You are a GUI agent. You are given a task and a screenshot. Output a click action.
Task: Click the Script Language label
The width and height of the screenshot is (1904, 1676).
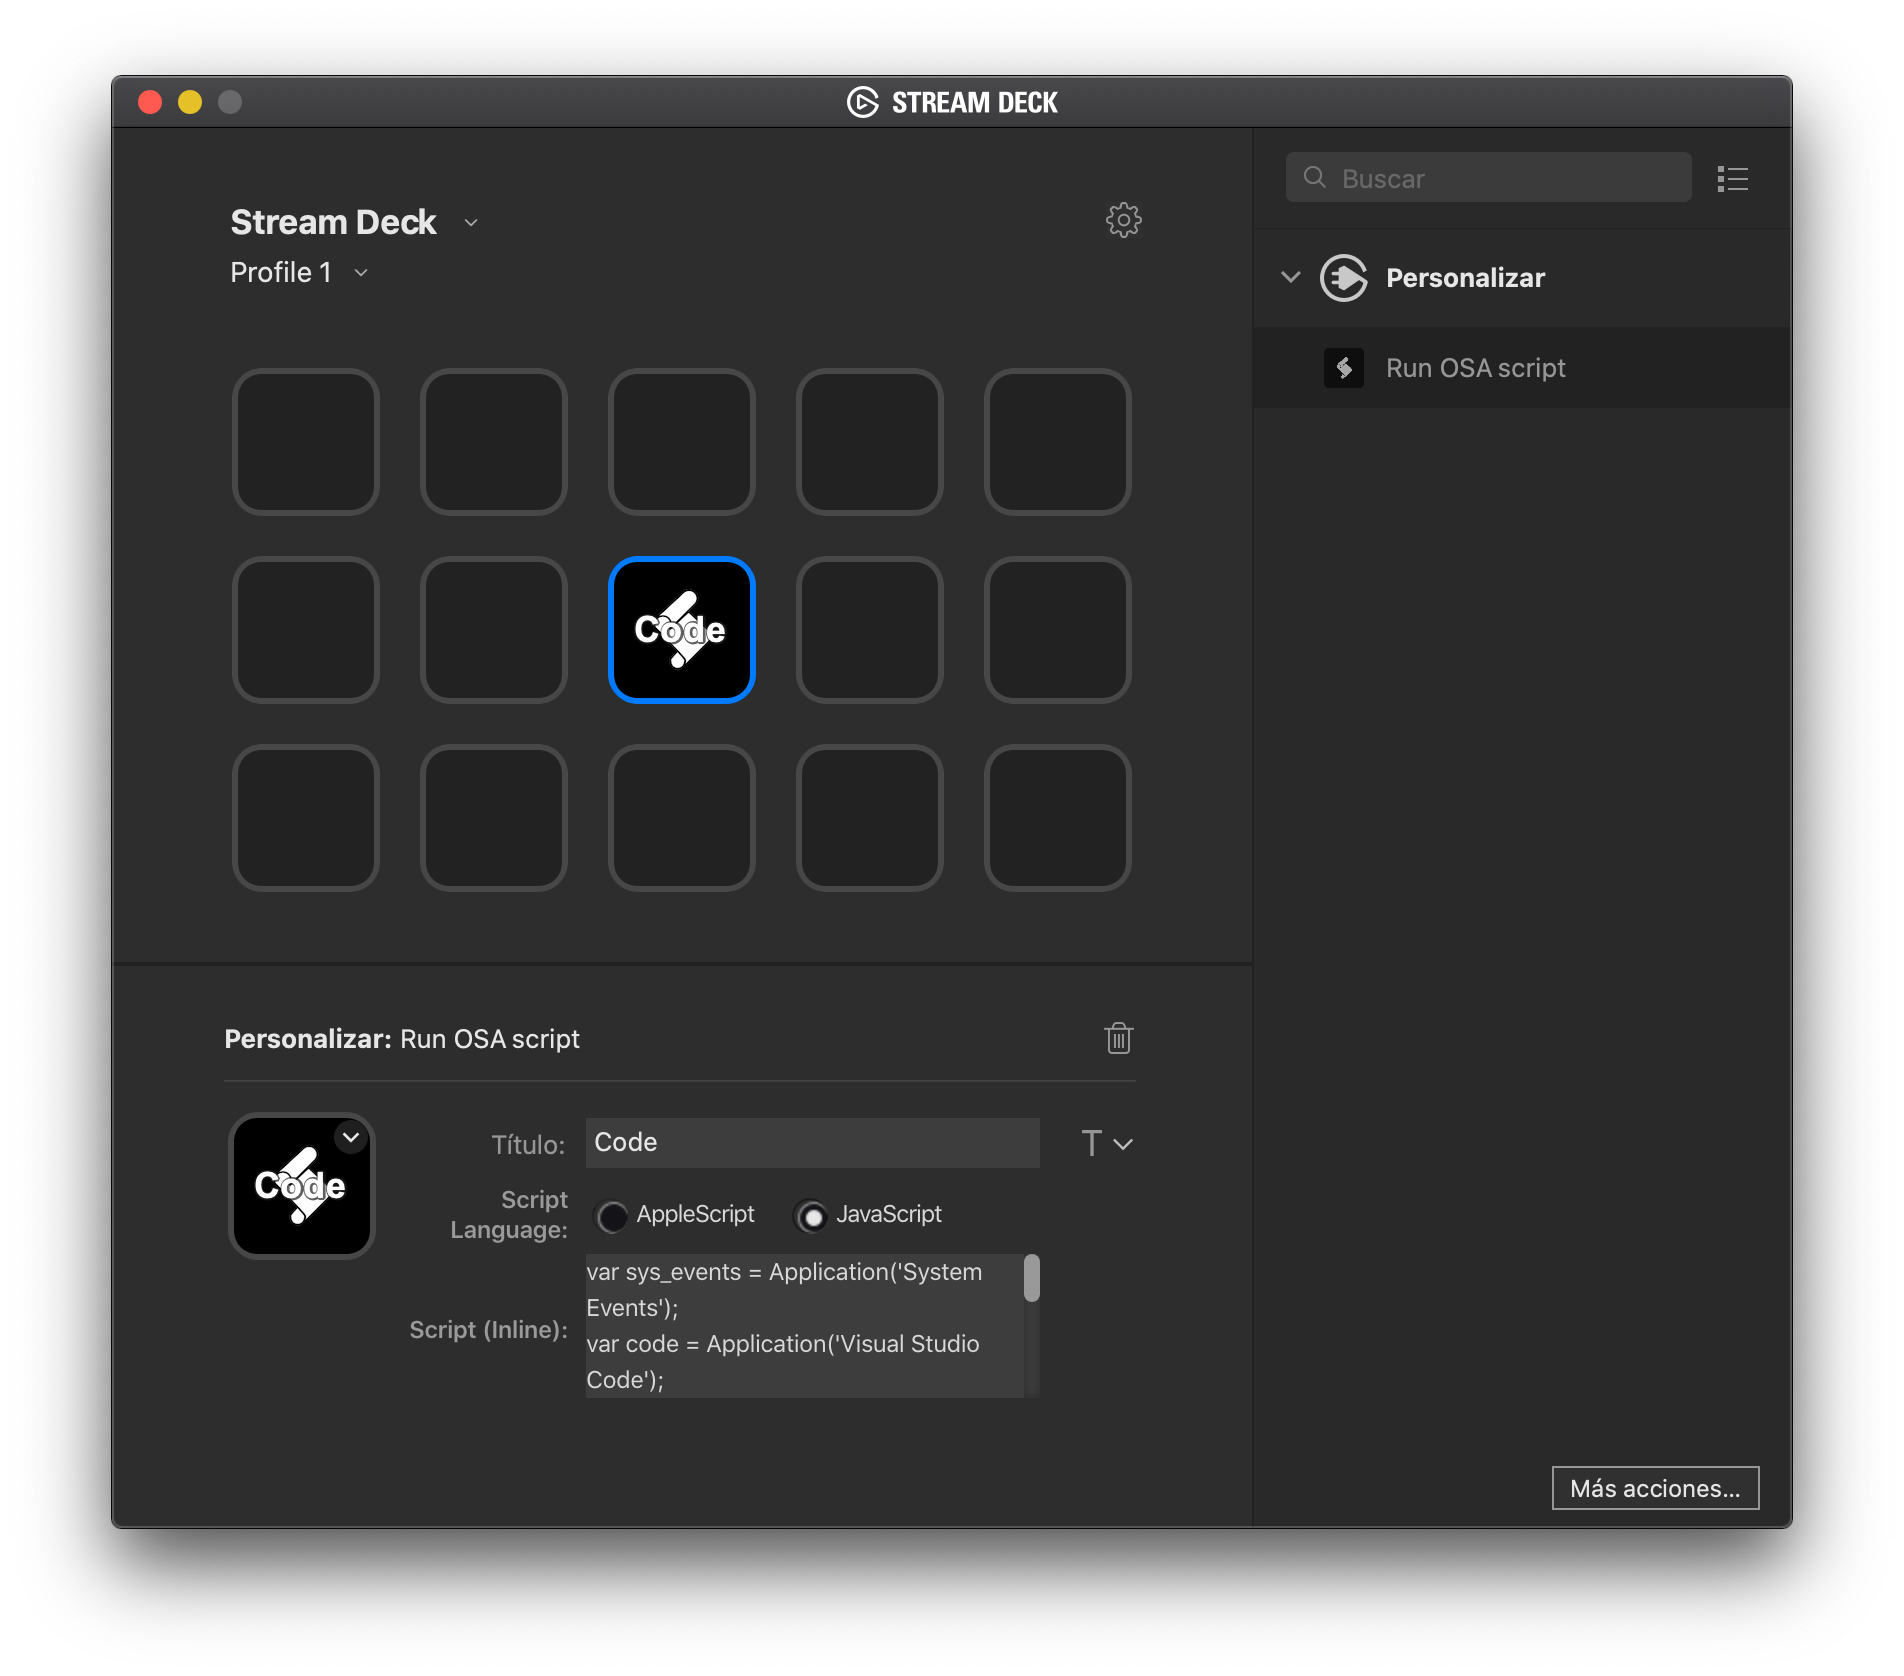pyautogui.click(x=509, y=1214)
